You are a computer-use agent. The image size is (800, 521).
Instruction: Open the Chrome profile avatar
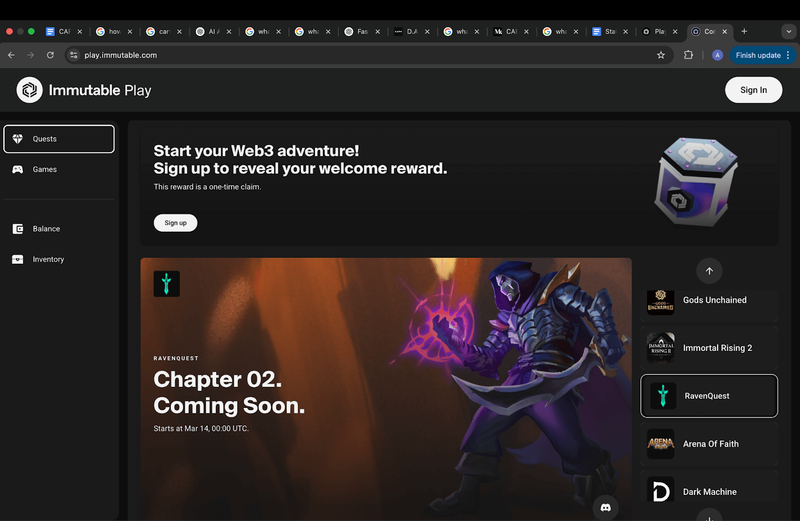717,55
